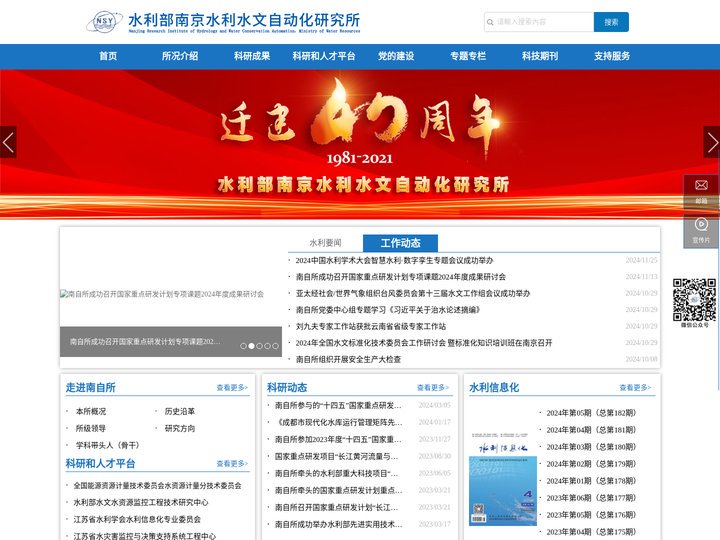Image resolution: width=720 pixels, height=540 pixels.
Task: Open 南自所组织开展安全生产大检查 news
Action: (x=348, y=360)
